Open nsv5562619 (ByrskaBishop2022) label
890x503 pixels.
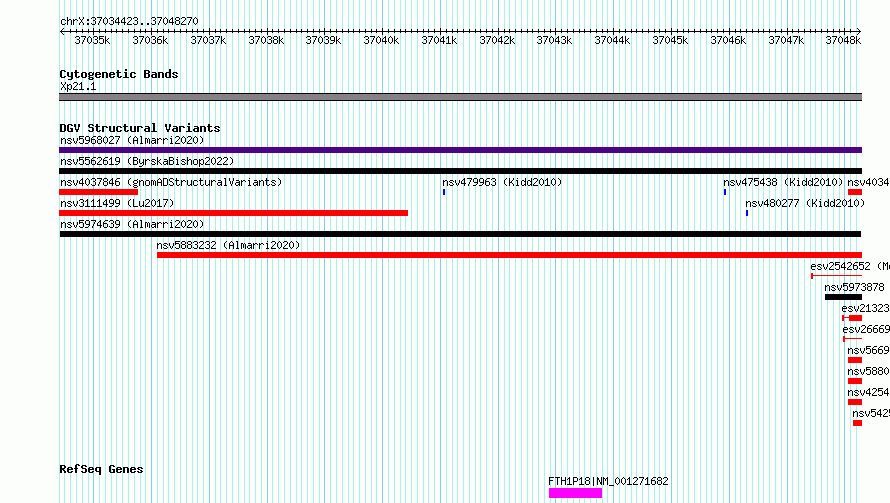point(147,161)
